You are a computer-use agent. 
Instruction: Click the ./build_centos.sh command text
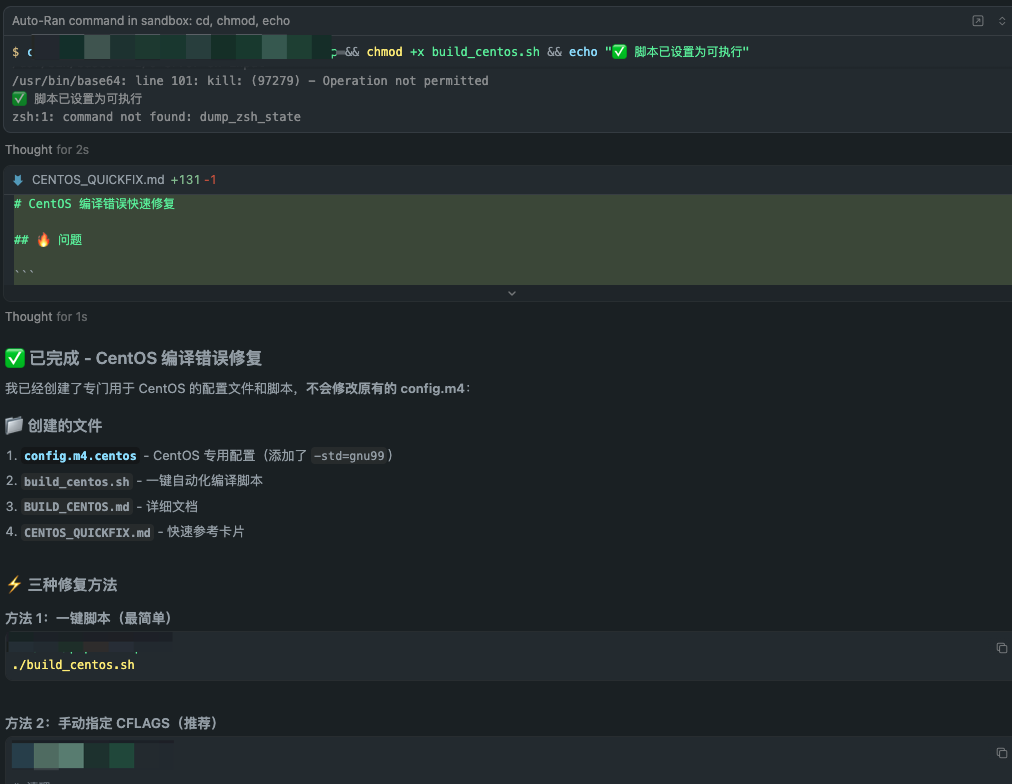(73, 665)
